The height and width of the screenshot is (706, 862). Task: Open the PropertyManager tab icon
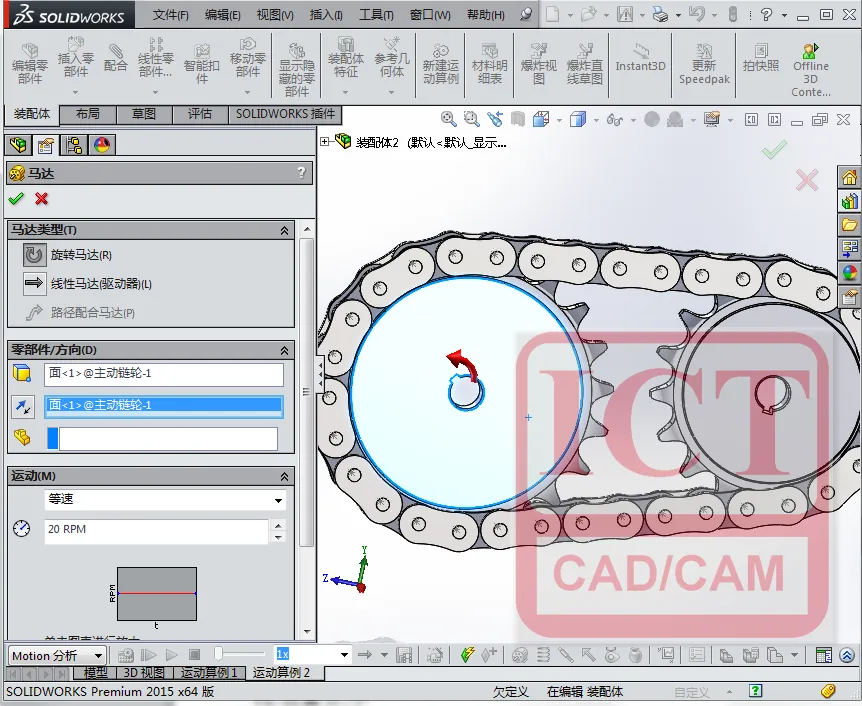[x=46, y=145]
